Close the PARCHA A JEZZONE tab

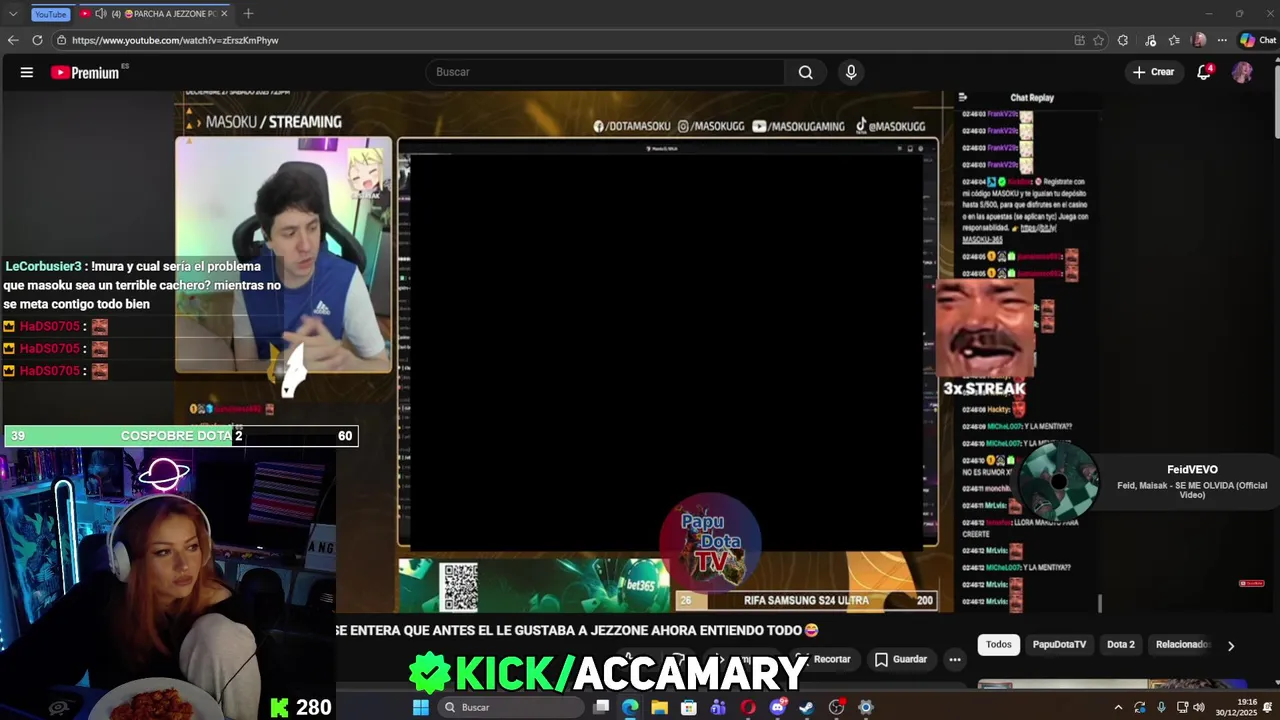click(x=223, y=14)
